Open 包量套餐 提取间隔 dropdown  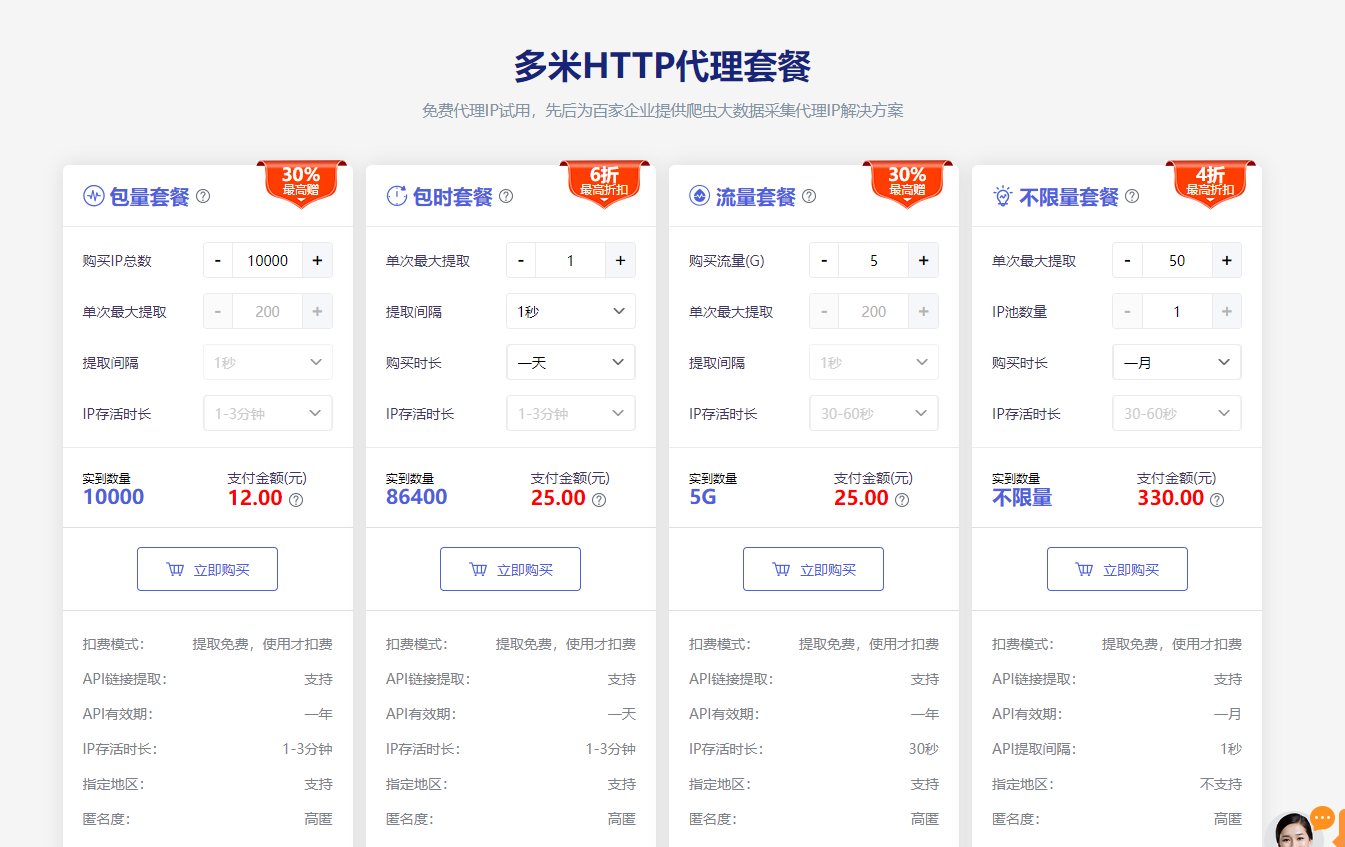(268, 362)
